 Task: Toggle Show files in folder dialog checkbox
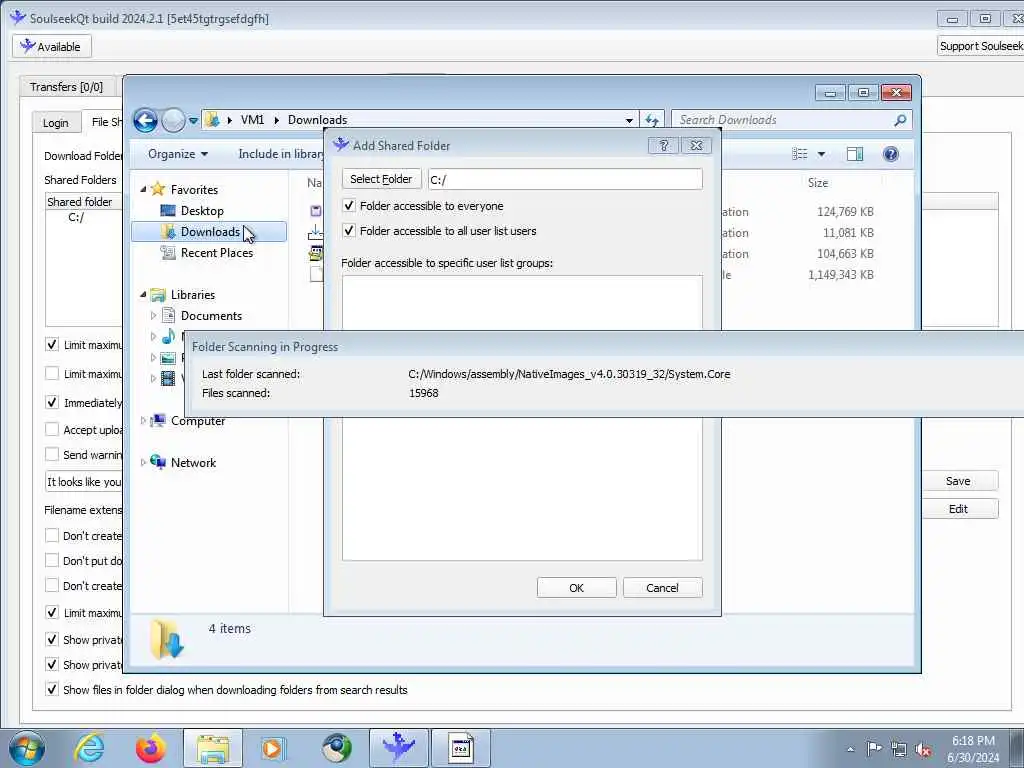point(52,689)
